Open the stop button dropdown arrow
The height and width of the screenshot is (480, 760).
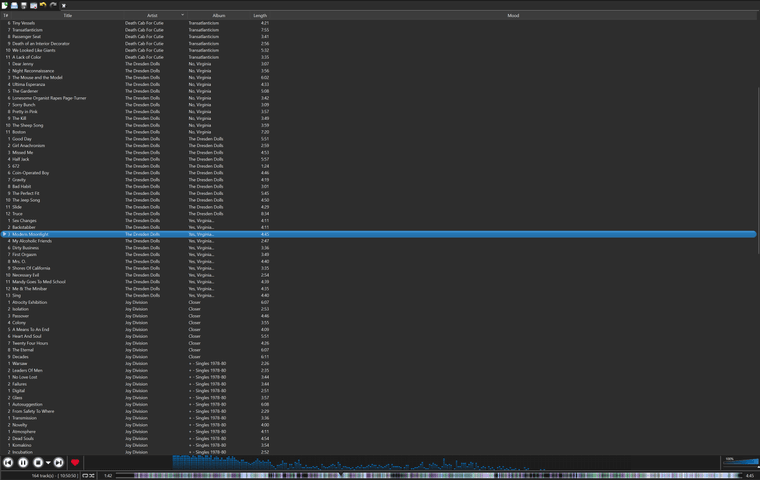coord(48,463)
